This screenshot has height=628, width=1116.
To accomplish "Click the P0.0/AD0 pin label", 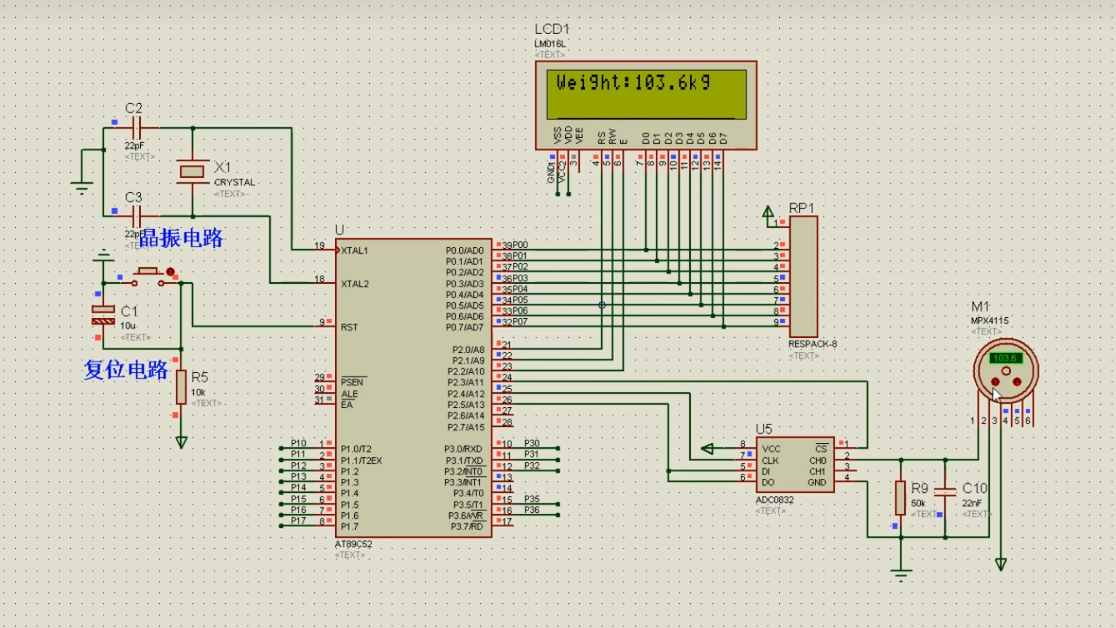I will click(465, 251).
